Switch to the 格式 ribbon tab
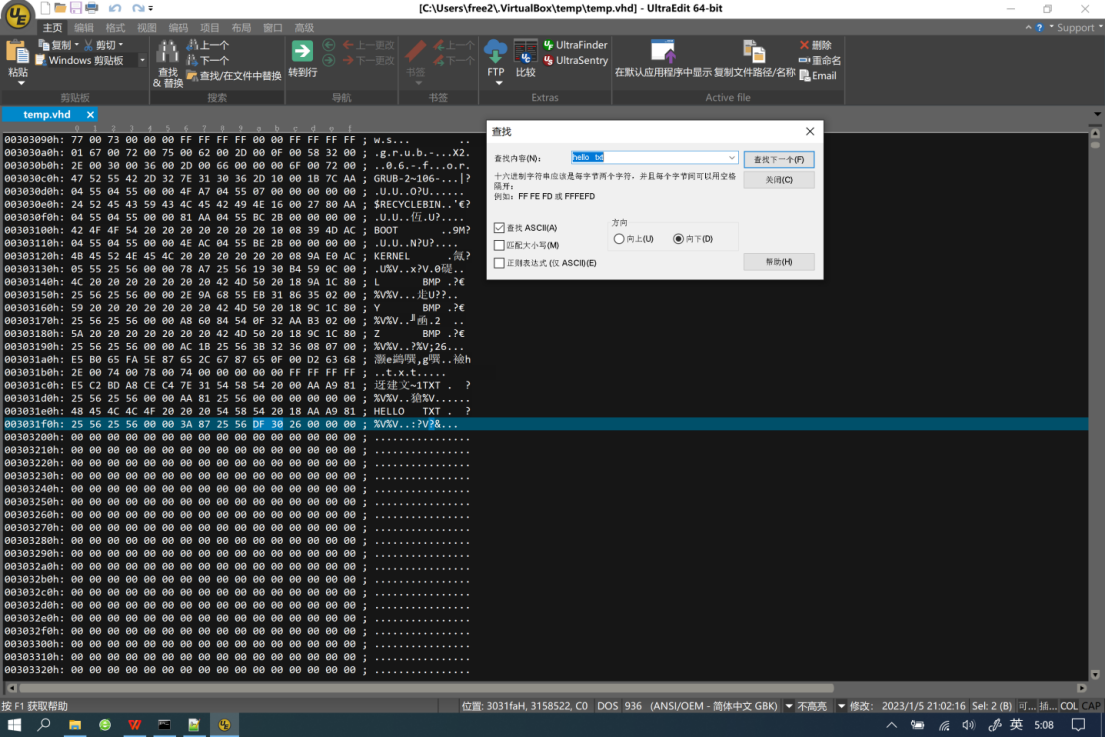The image size is (1106, 737). (115, 28)
